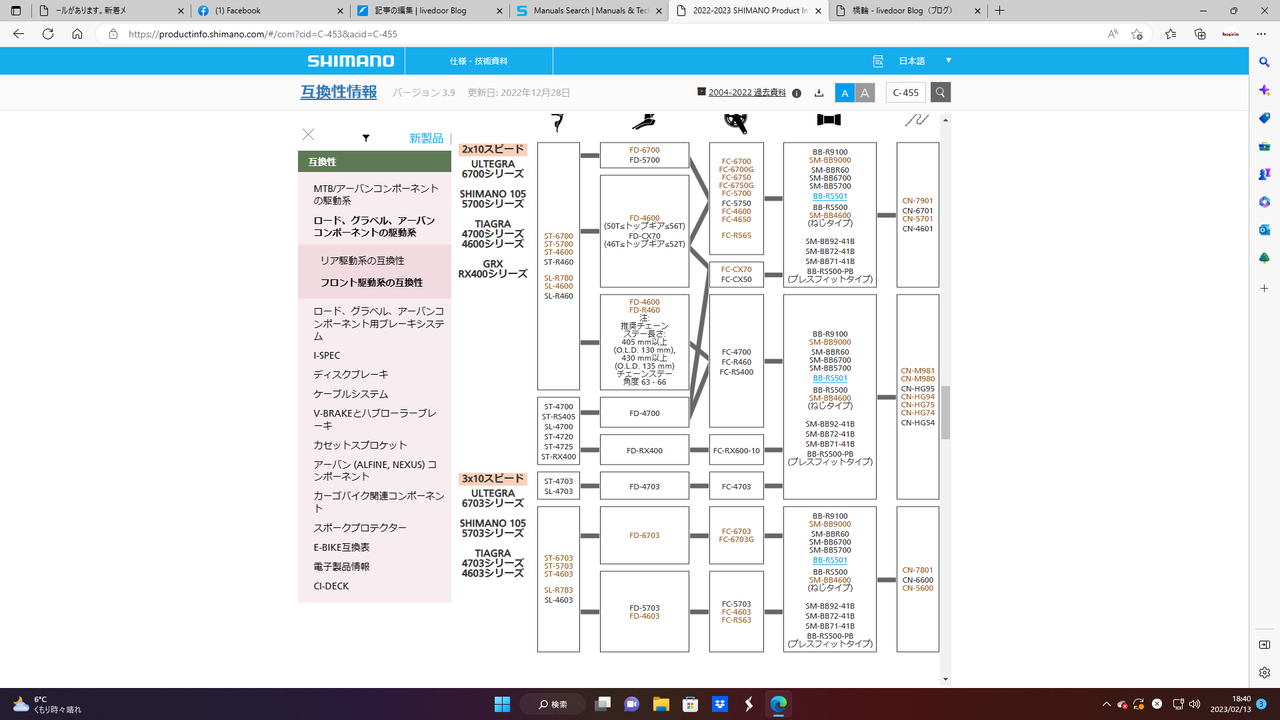Click the FC-RX600-10 cell

tap(736, 450)
